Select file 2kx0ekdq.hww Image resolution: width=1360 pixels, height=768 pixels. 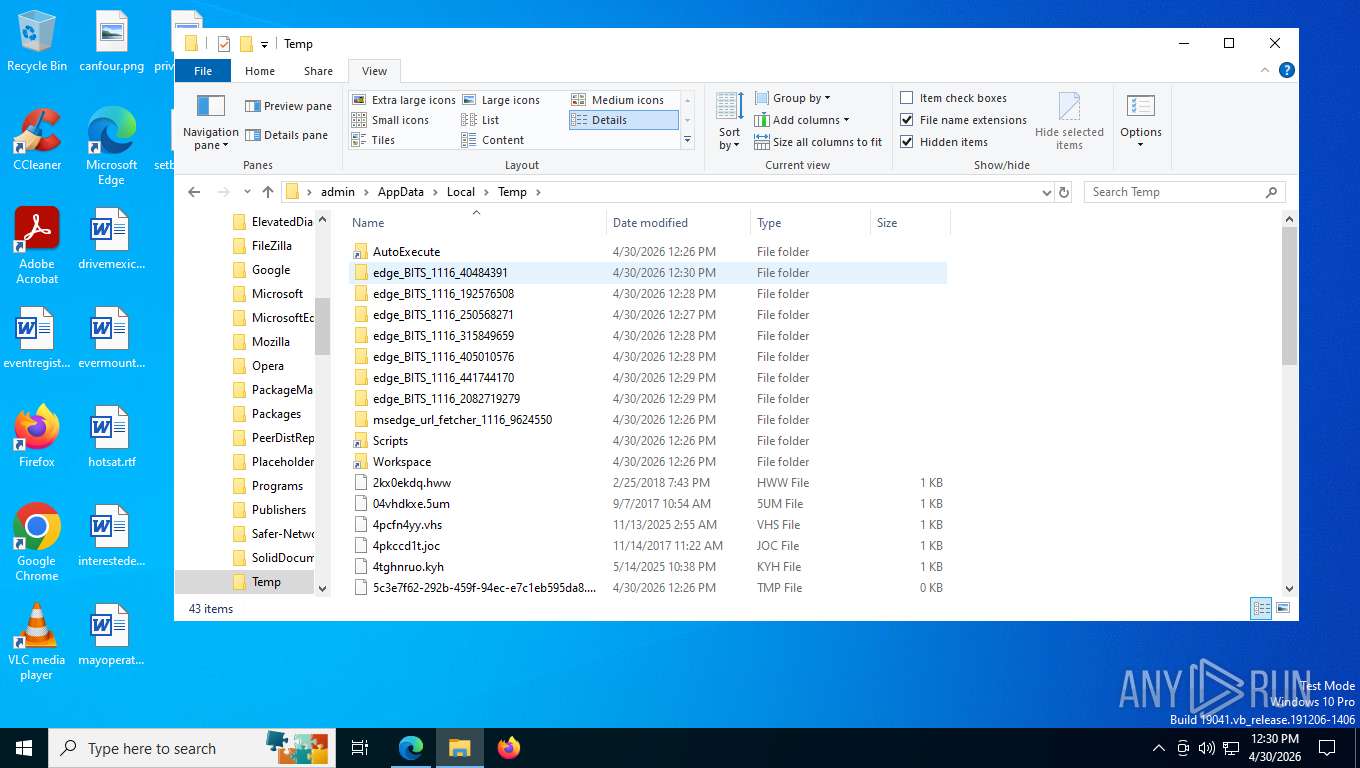coord(647,483)
